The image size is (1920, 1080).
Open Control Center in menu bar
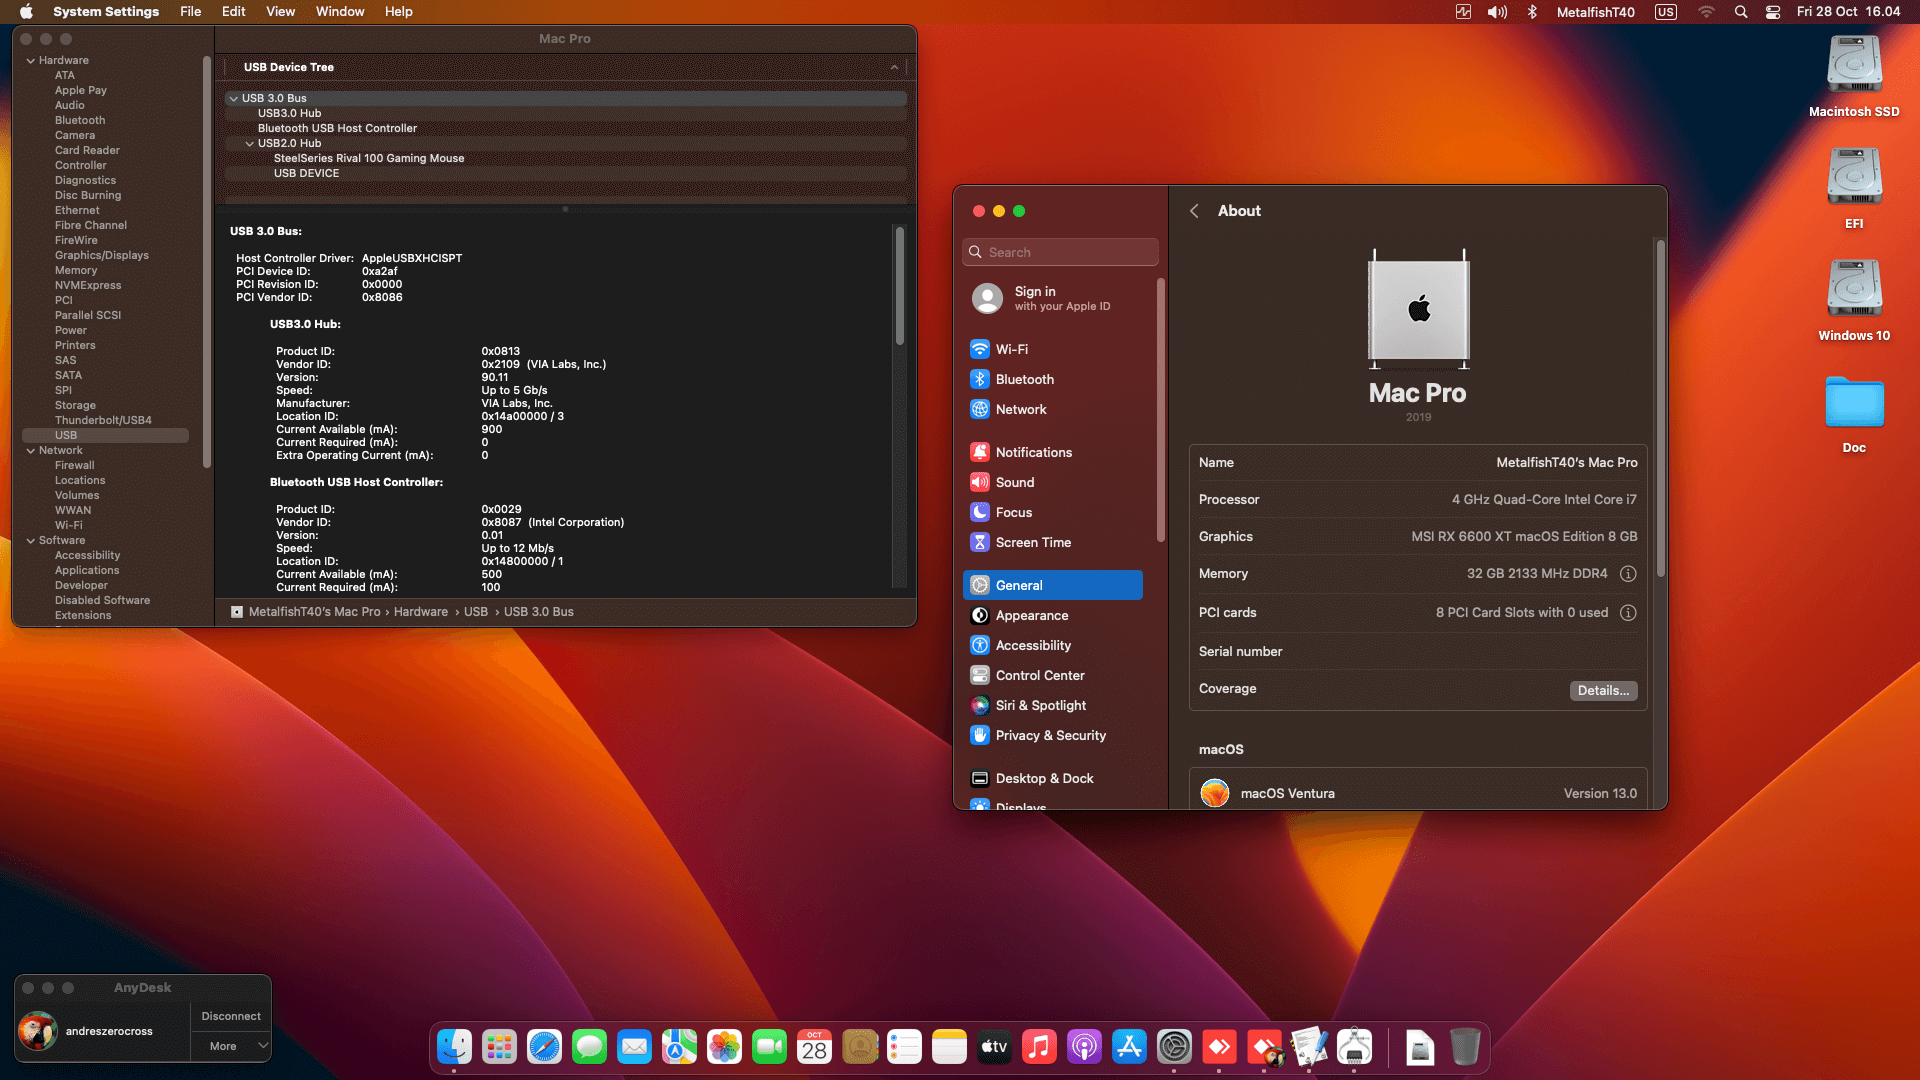coord(1772,12)
